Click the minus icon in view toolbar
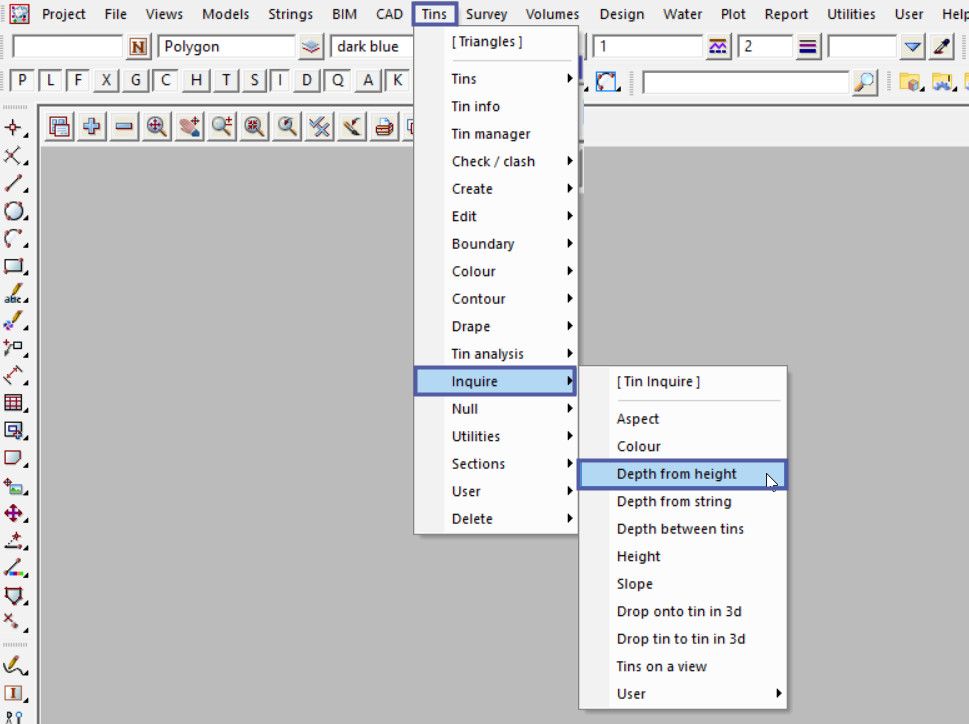The image size is (969, 724). pyautogui.click(x=124, y=126)
